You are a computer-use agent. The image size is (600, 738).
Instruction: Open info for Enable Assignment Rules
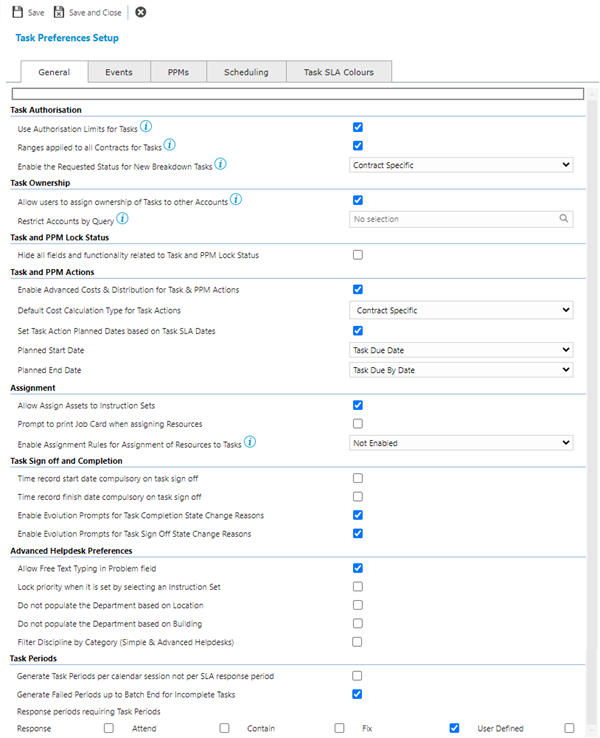pos(249,441)
